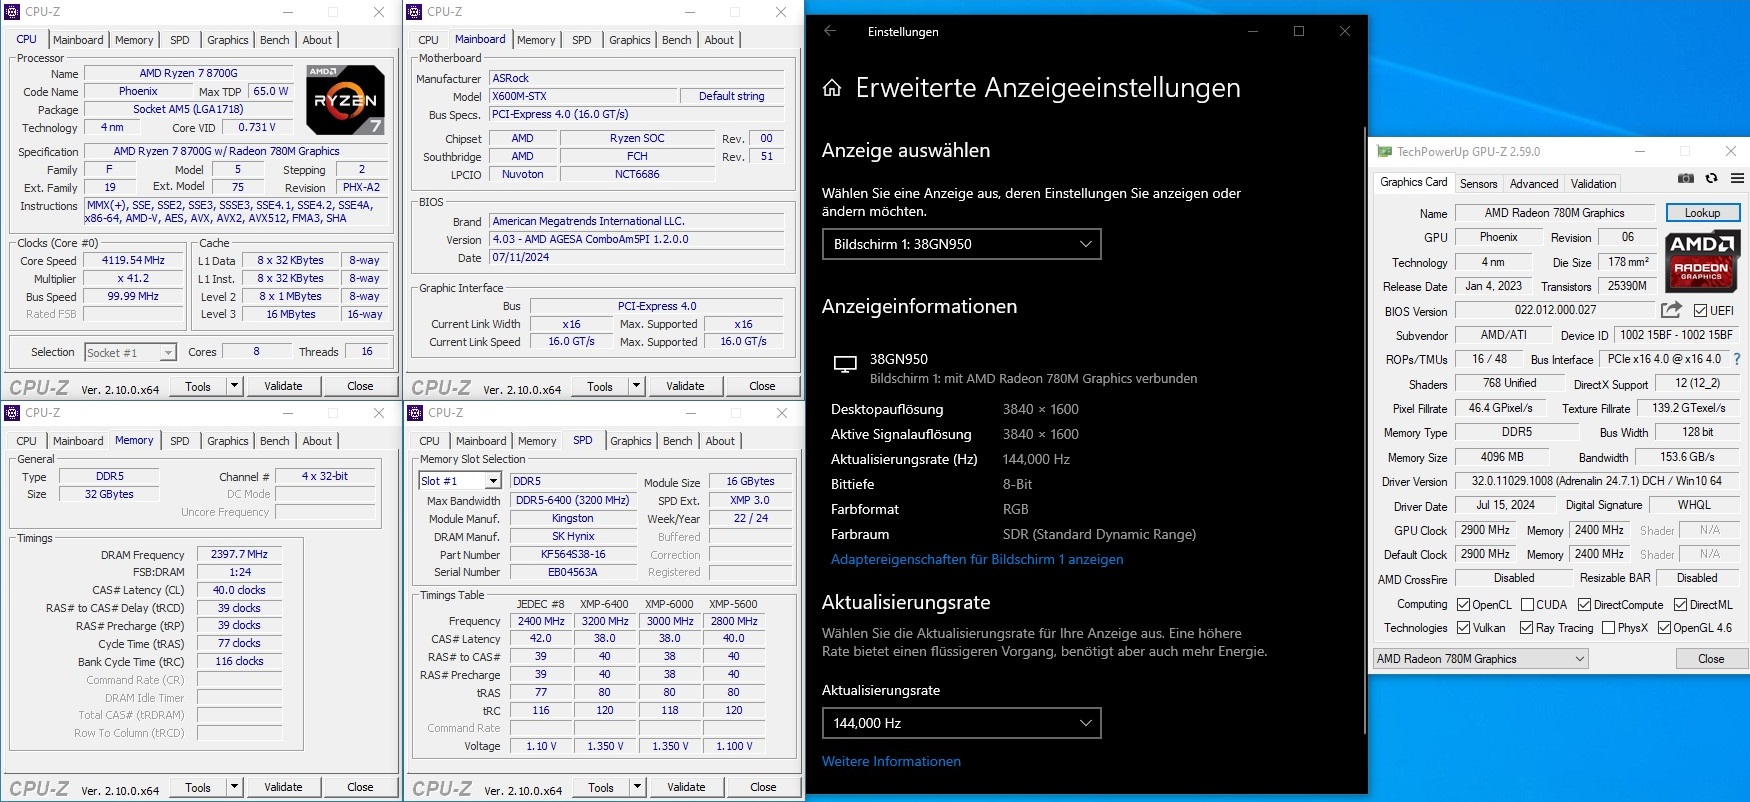
Task: Click Close in the CPU-Z memory Timings window
Action: click(x=360, y=787)
